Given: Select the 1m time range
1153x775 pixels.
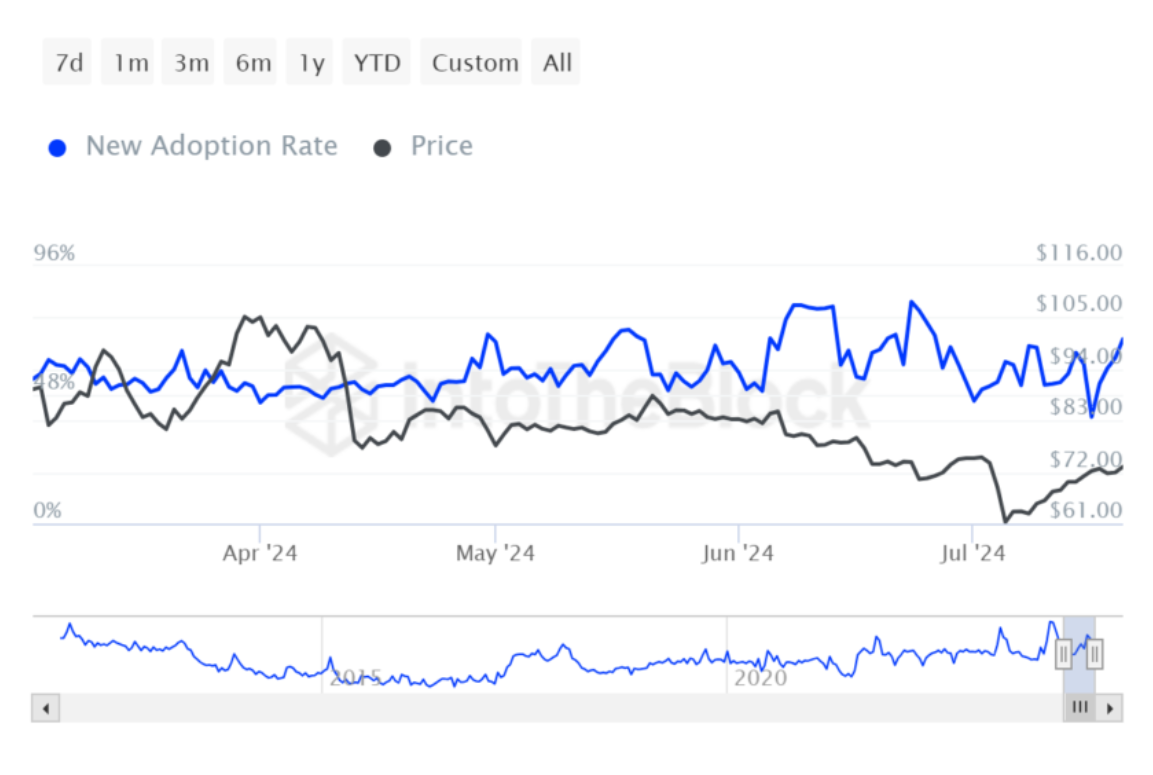Looking at the screenshot, I should [x=130, y=63].
